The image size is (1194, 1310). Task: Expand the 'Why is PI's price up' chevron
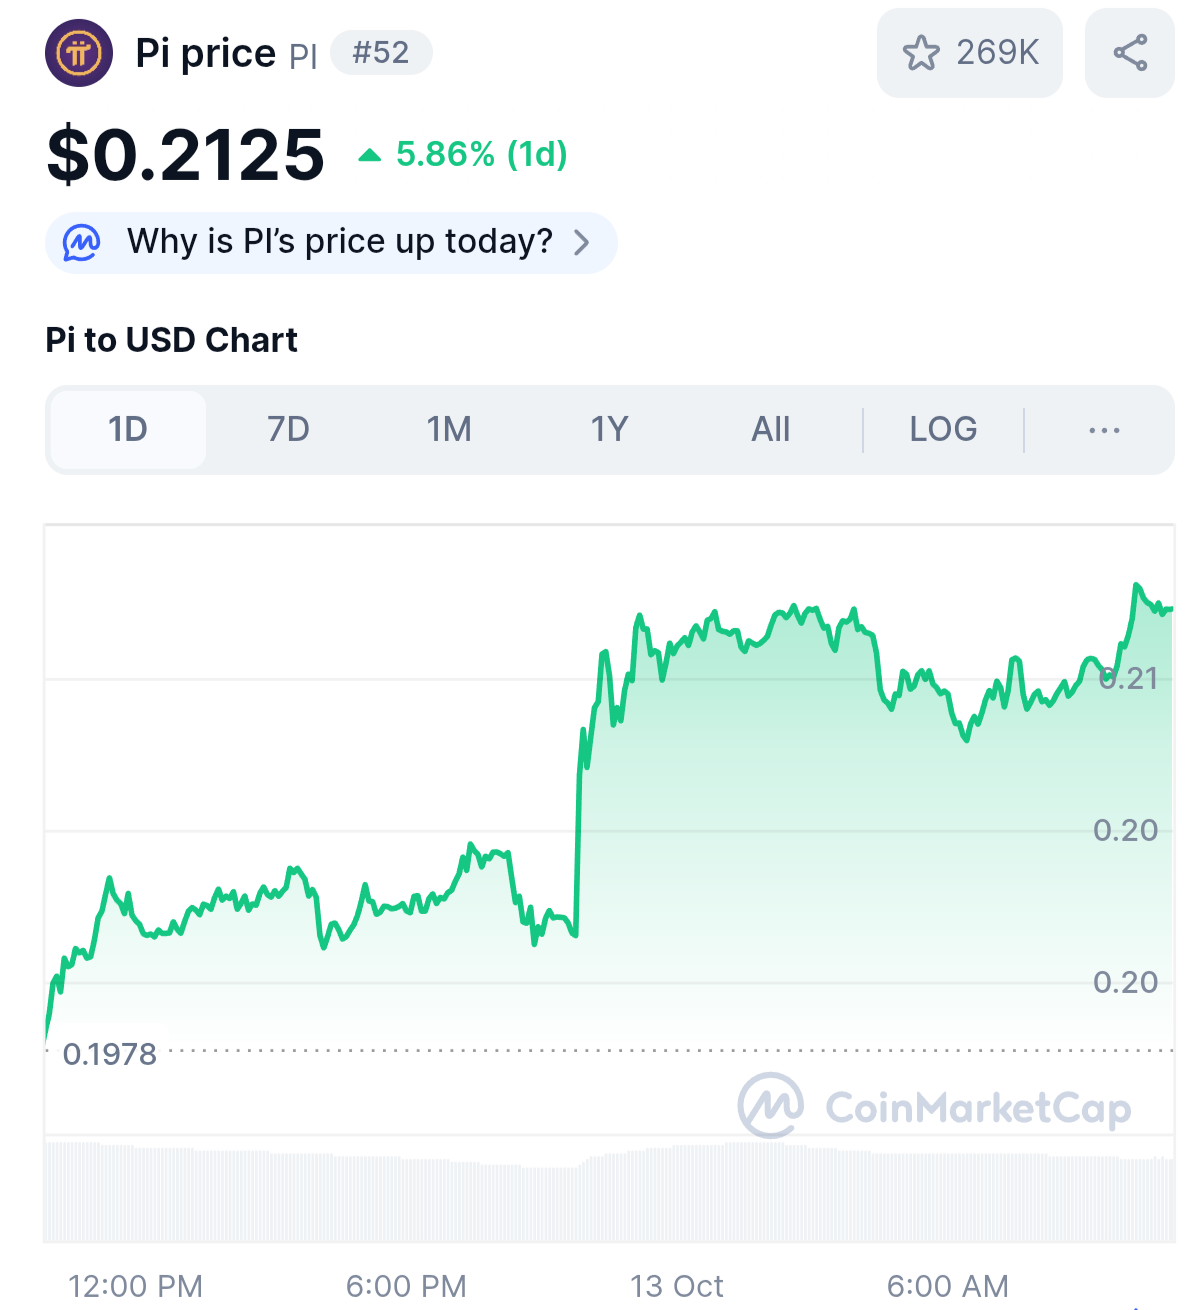(x=582, y=242)
